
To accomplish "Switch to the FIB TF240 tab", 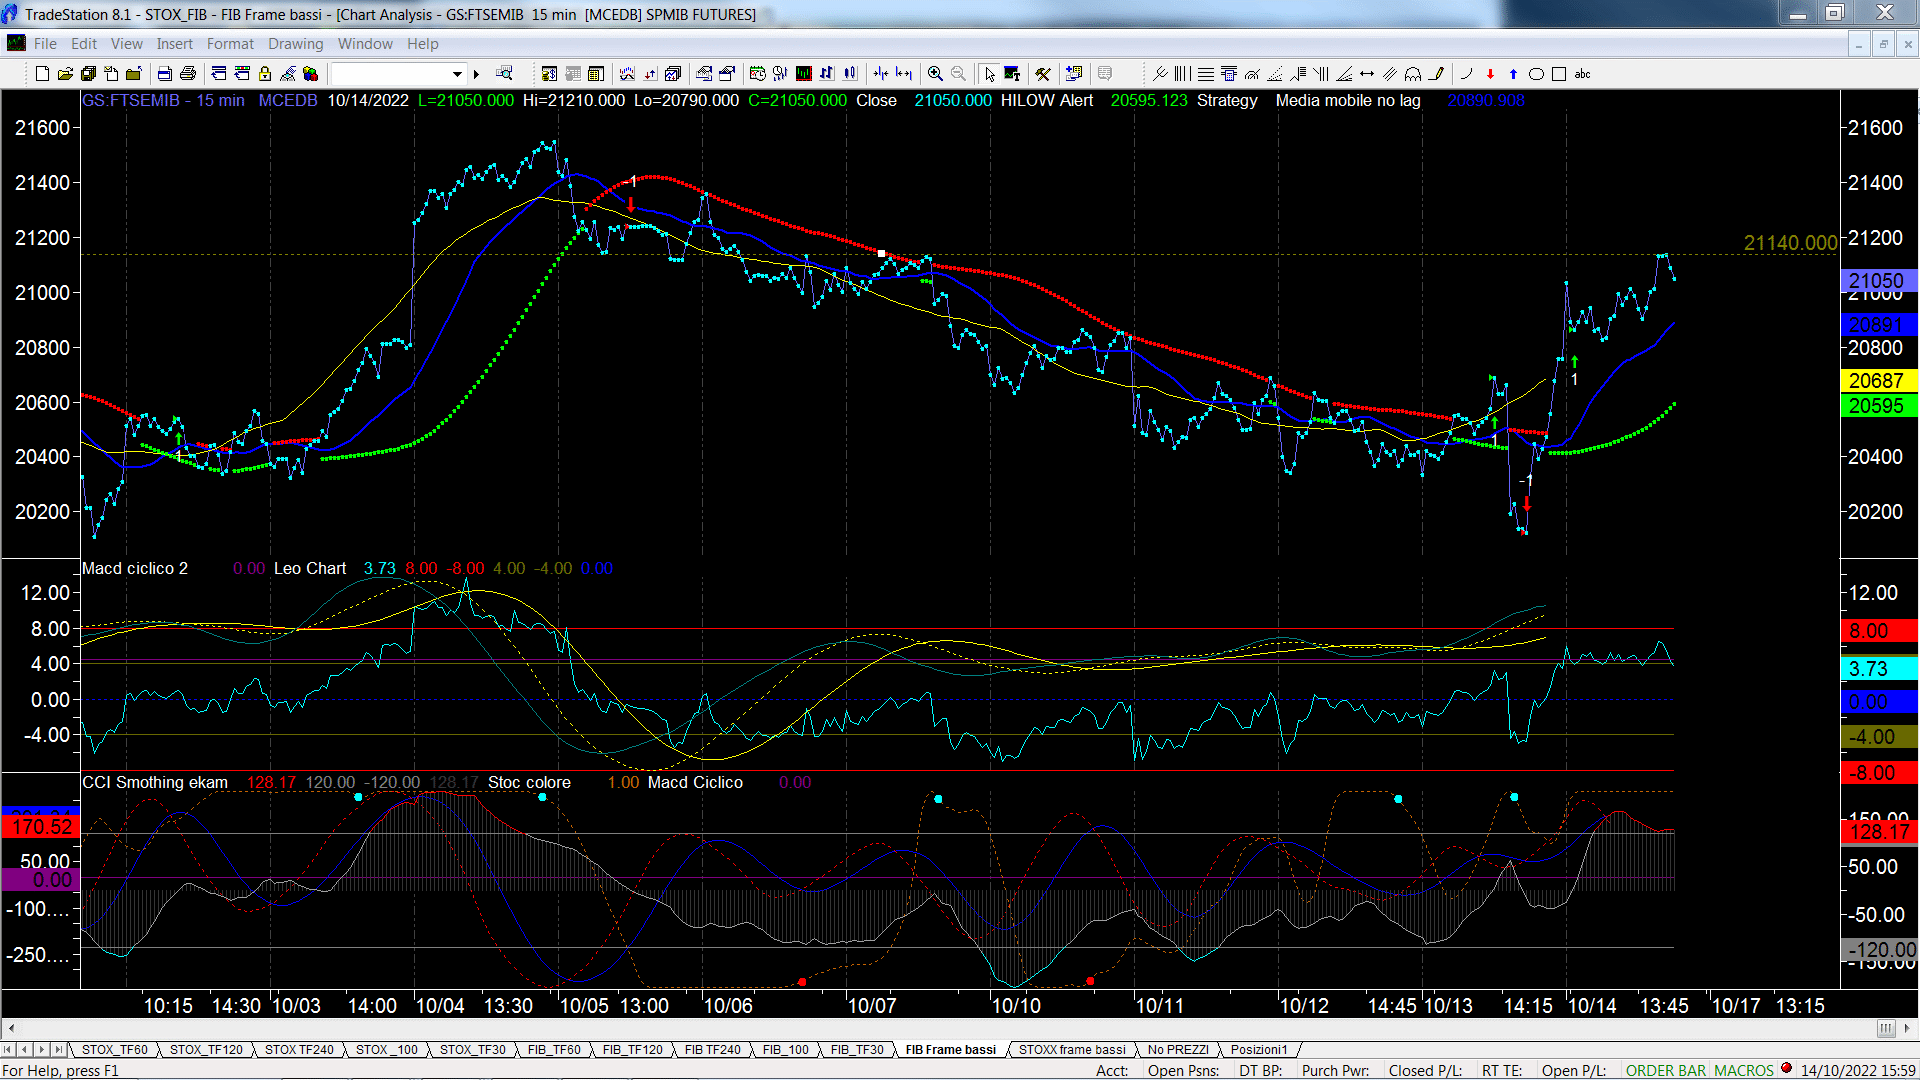I will coord(712,1050).
